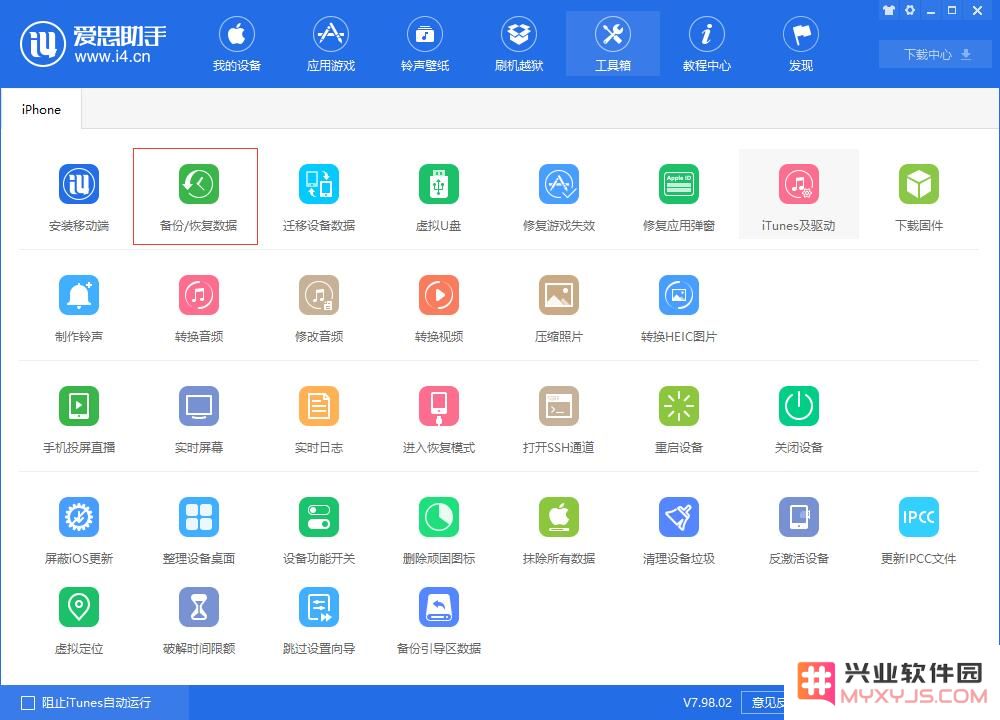Close the 爱思助手 window
This screenshot has height=720, width=1000.
coord(977,10)
